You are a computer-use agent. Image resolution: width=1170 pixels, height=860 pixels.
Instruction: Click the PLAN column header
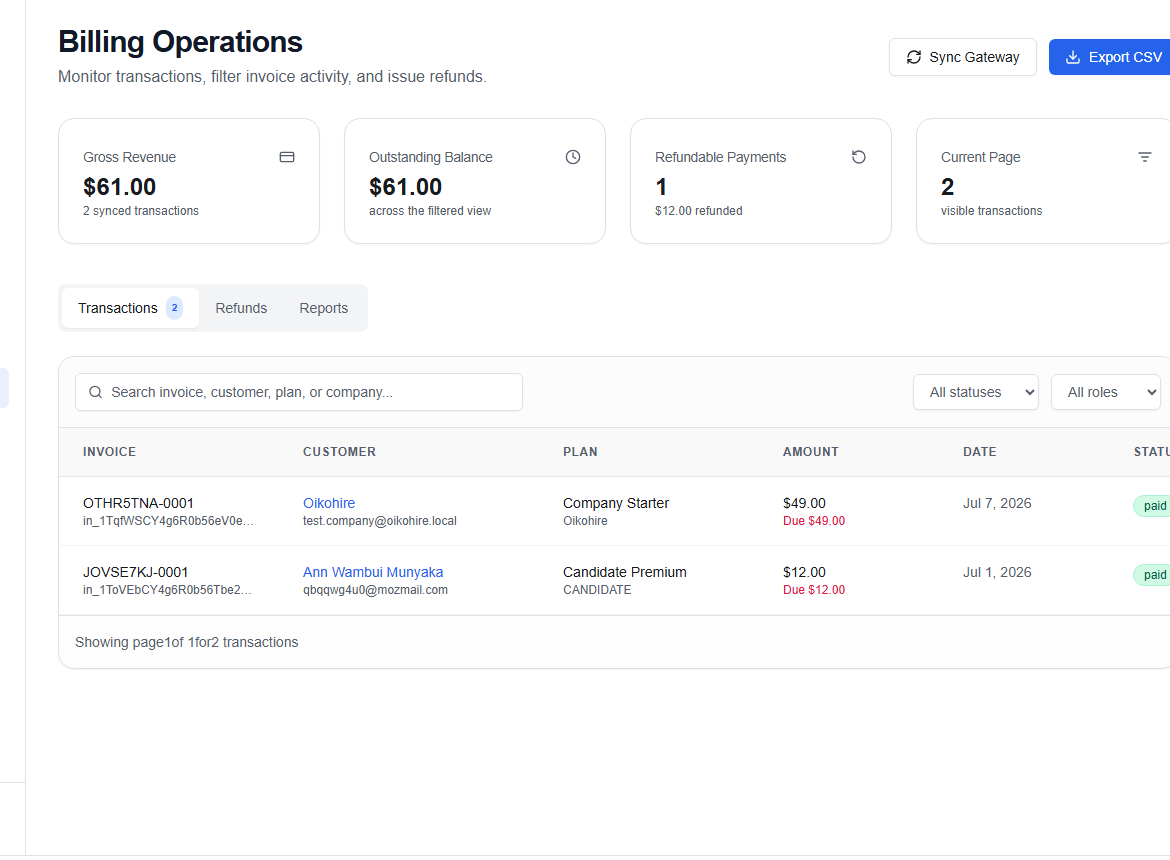[581, 452]
